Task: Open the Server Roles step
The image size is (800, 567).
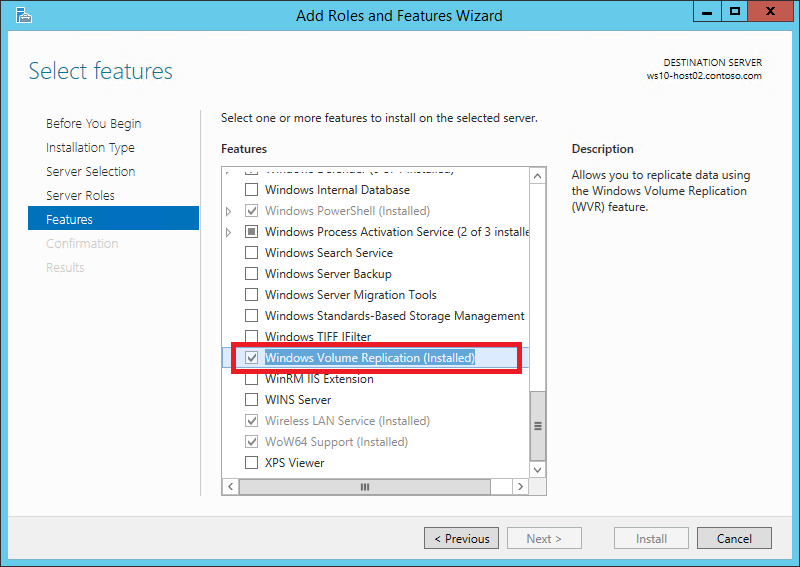Action: point(80,195)
